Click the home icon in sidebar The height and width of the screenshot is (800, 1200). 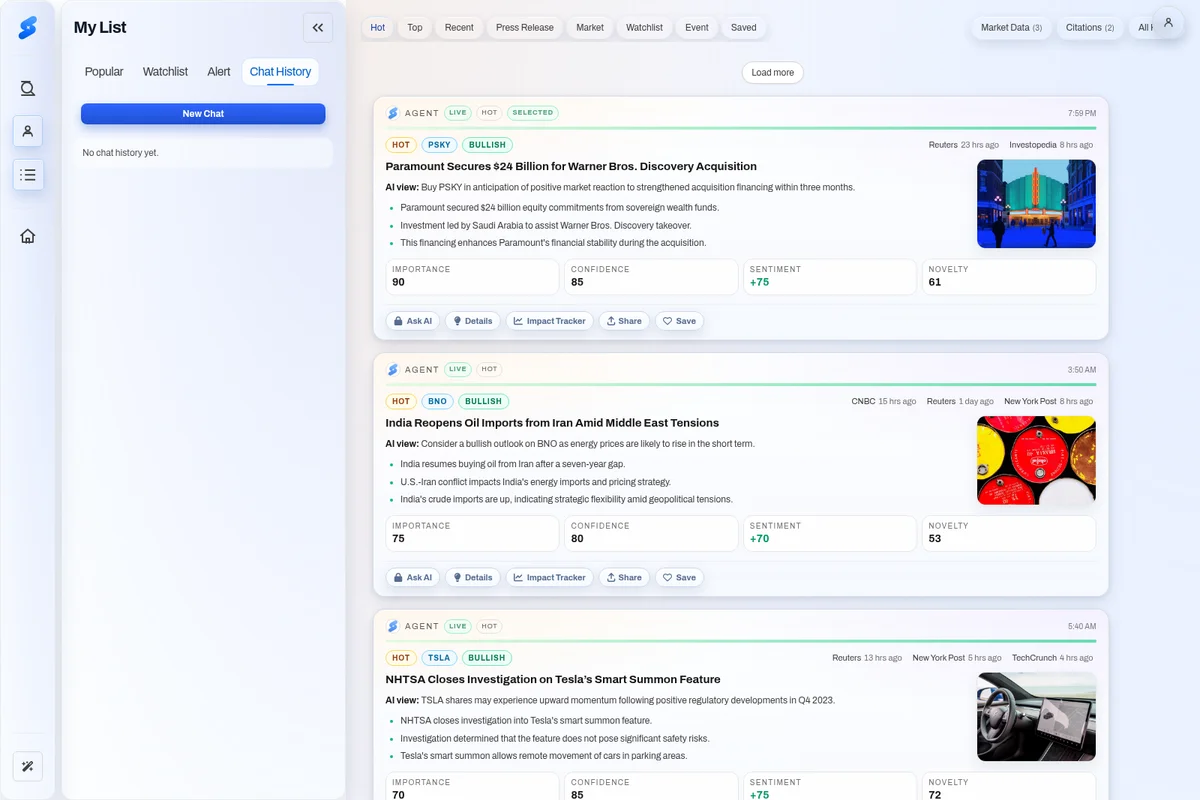[27, 235]
